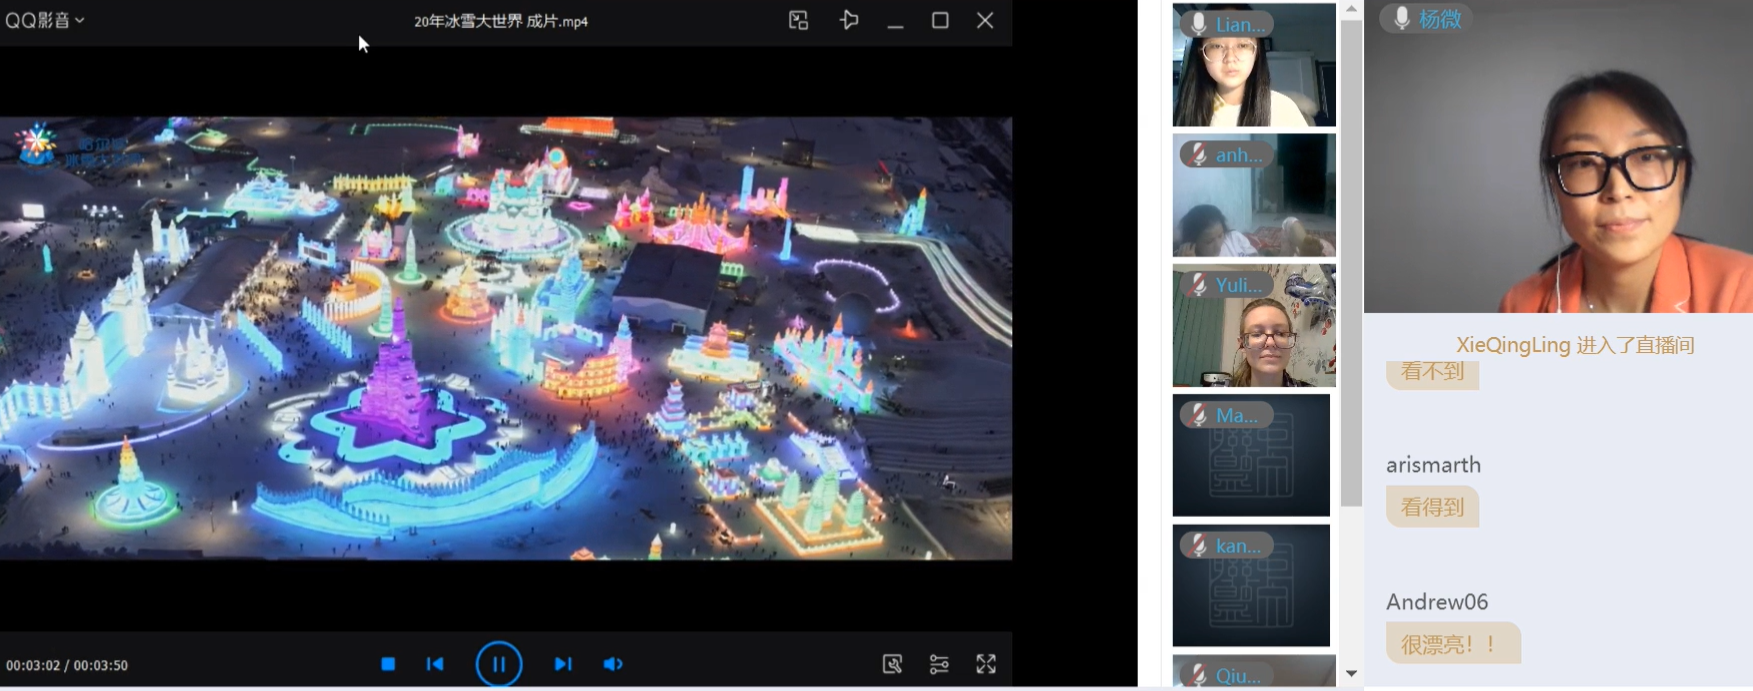The image size is (1753, 691).
Task: Click the host name label 杨微
Action: tap(1440, 19)
